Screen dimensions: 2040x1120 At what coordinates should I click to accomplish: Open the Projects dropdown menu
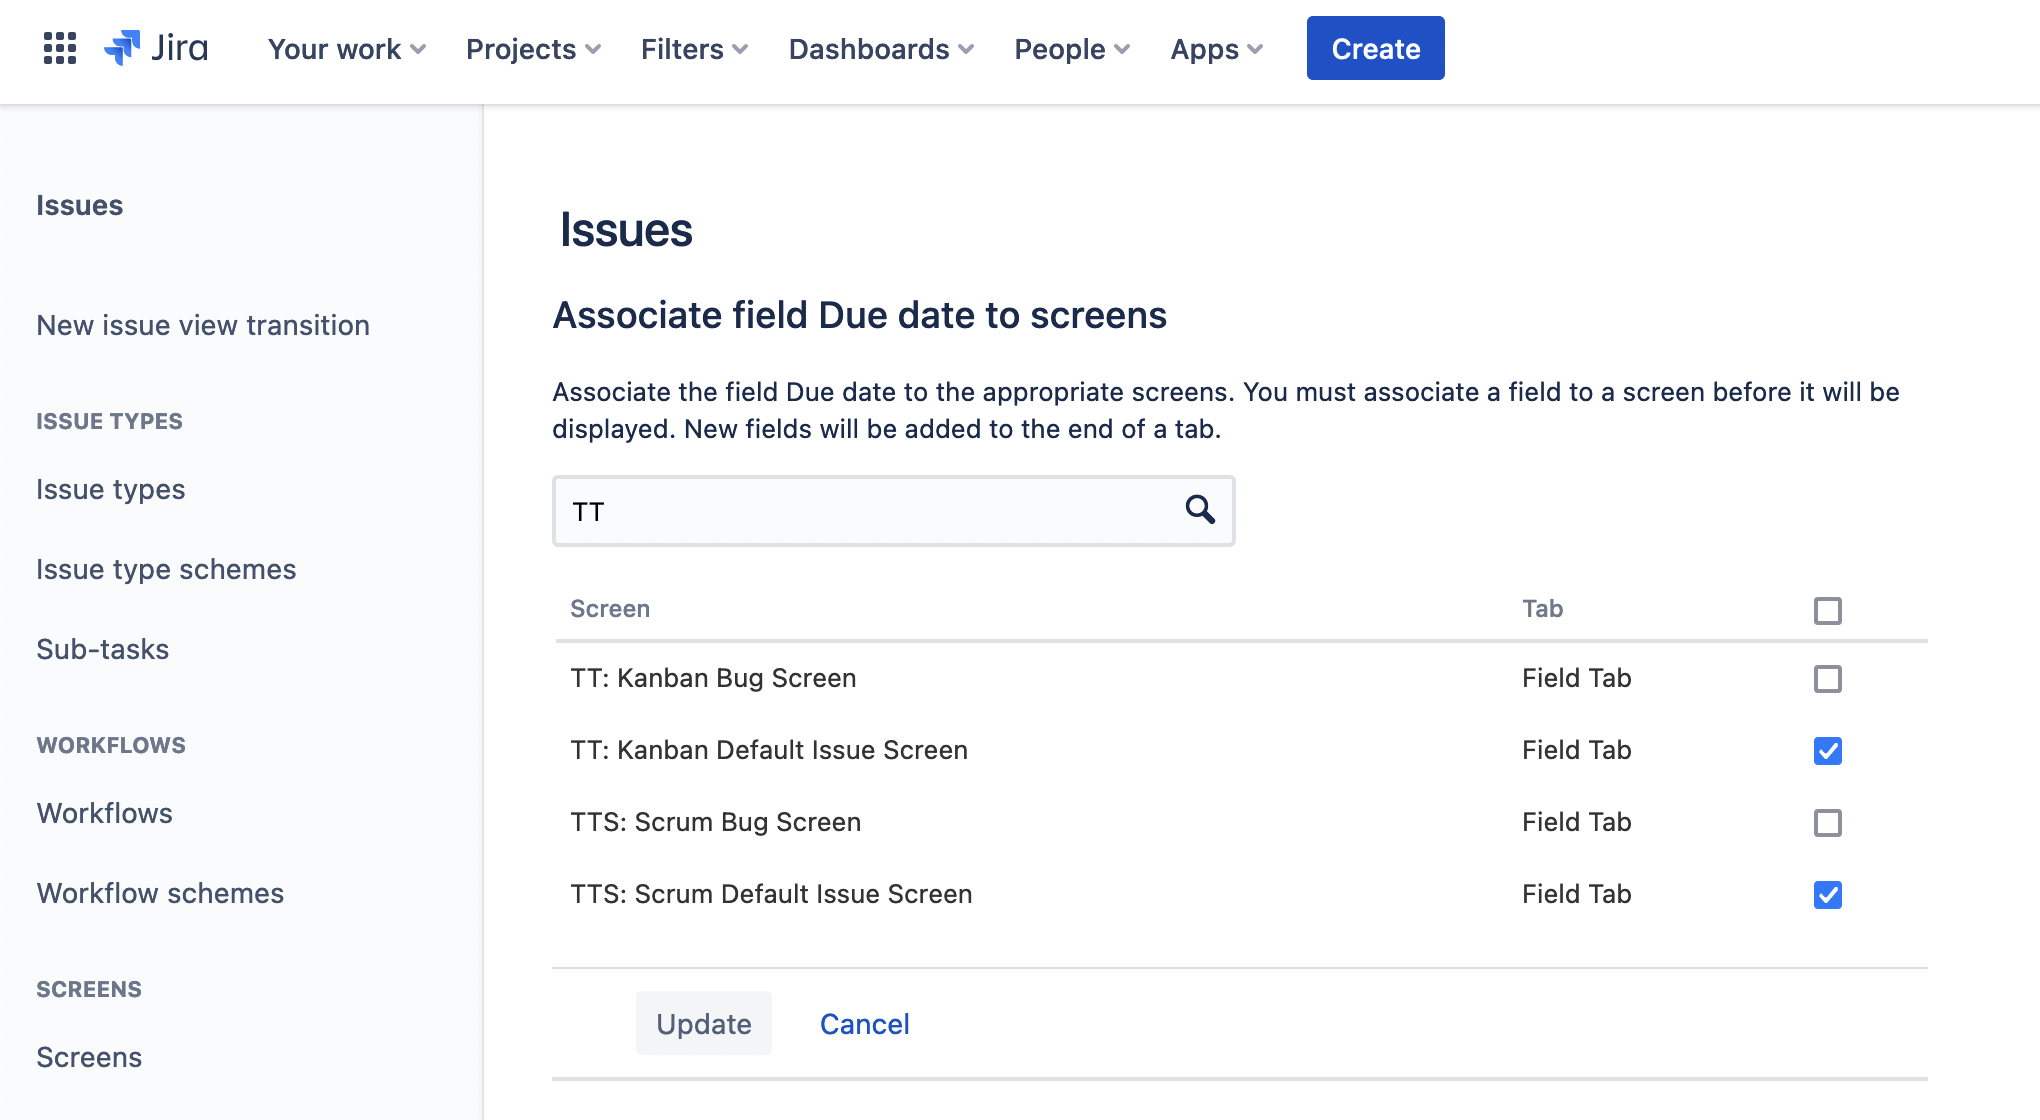[533, 49]
